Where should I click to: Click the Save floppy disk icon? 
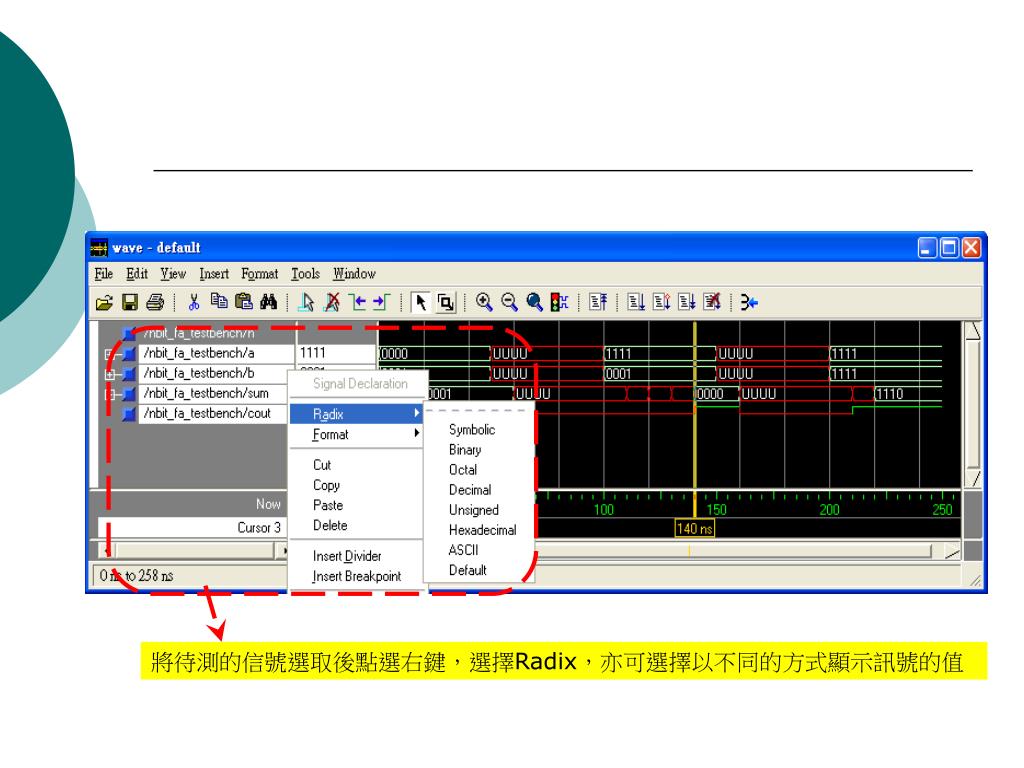point(130,302)
